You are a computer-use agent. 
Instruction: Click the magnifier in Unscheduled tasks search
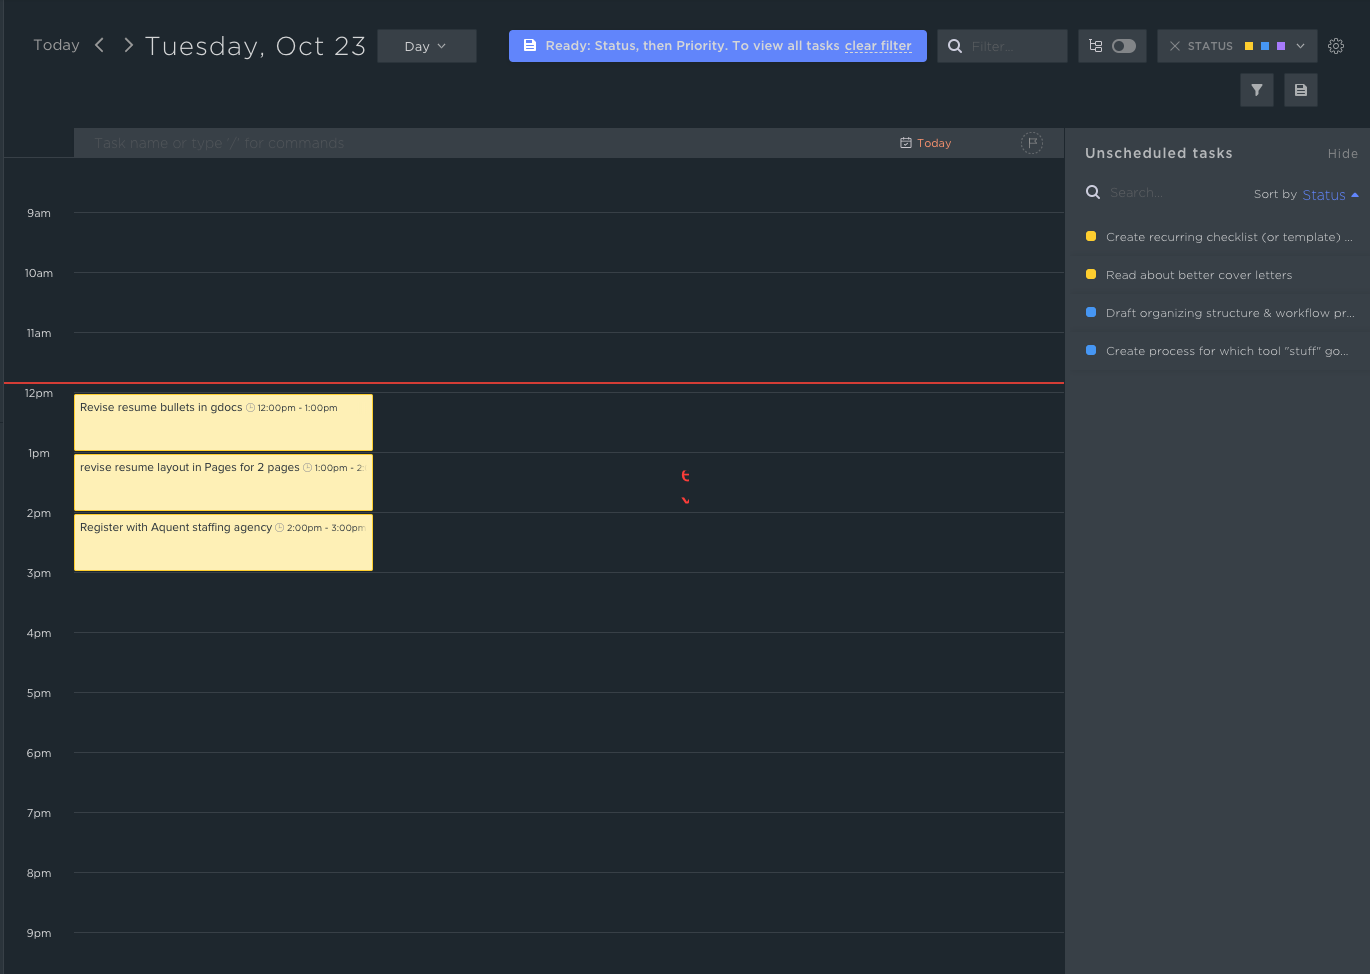tap(1093, 192)
